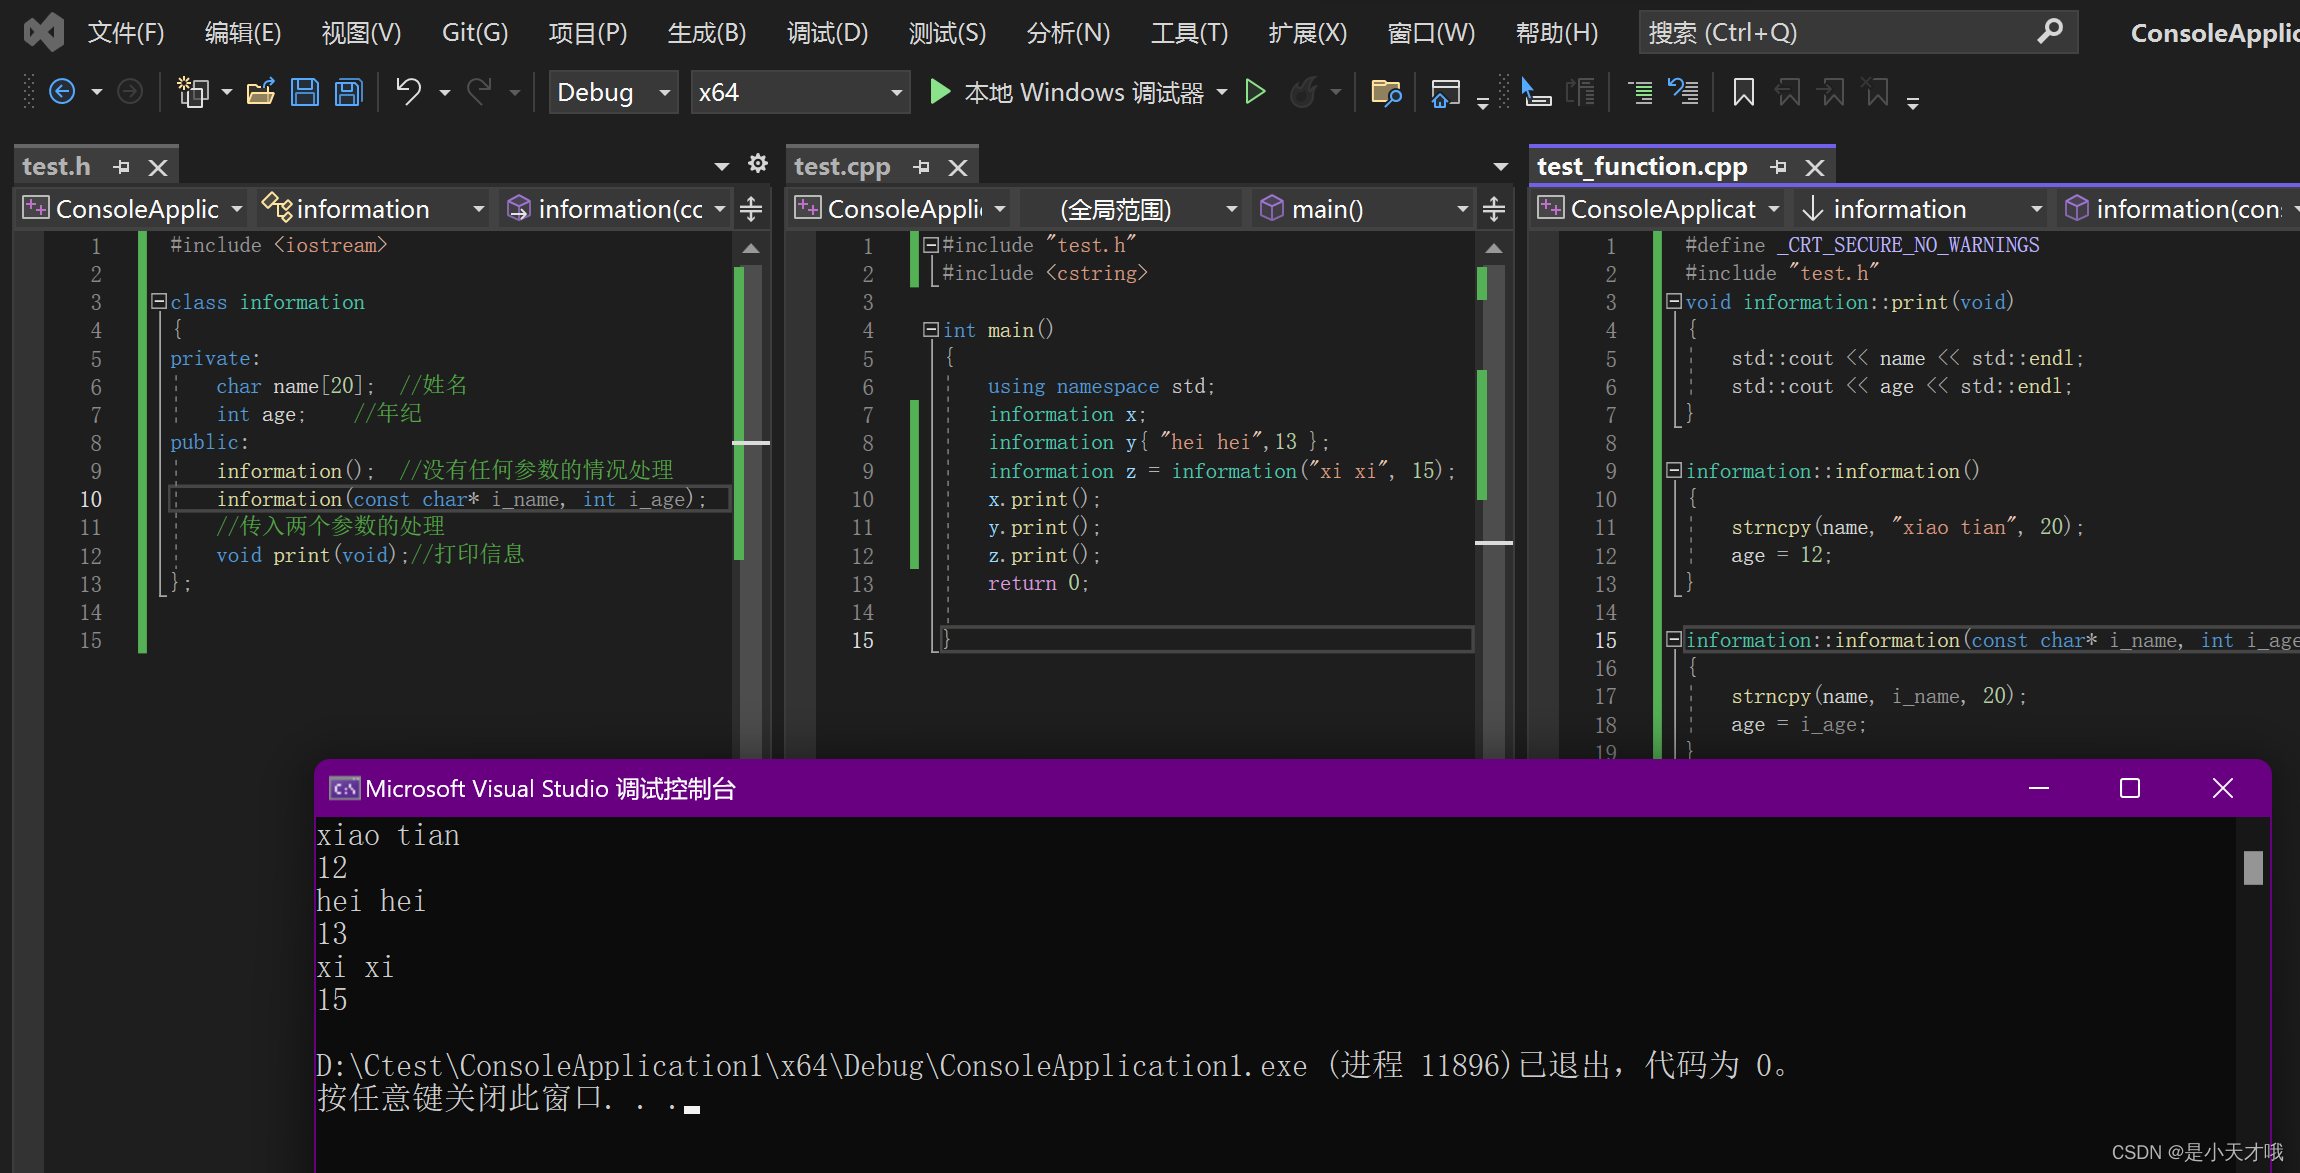The height and width of the screenshot is (1173, 2300).
Task: Click the test.cpp editor split icon
Action: [1493, 209]
